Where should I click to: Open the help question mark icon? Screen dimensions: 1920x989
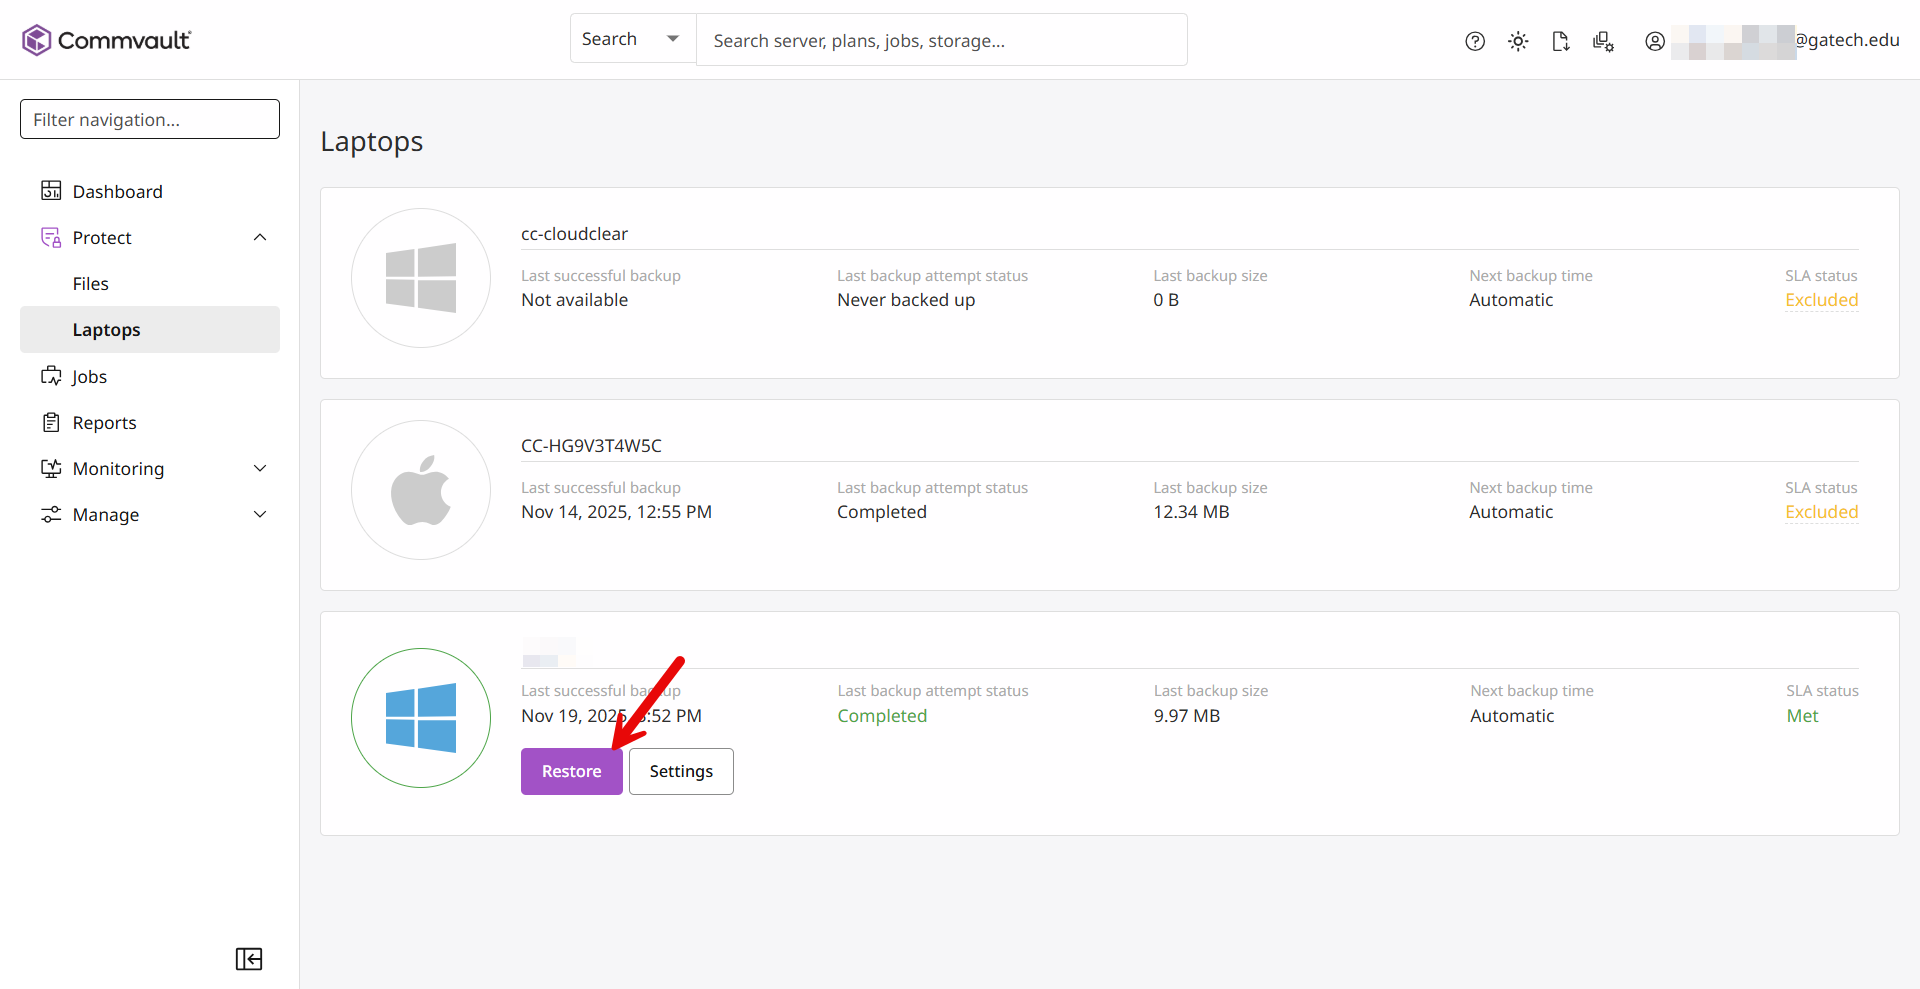[x=1475, y=41]
